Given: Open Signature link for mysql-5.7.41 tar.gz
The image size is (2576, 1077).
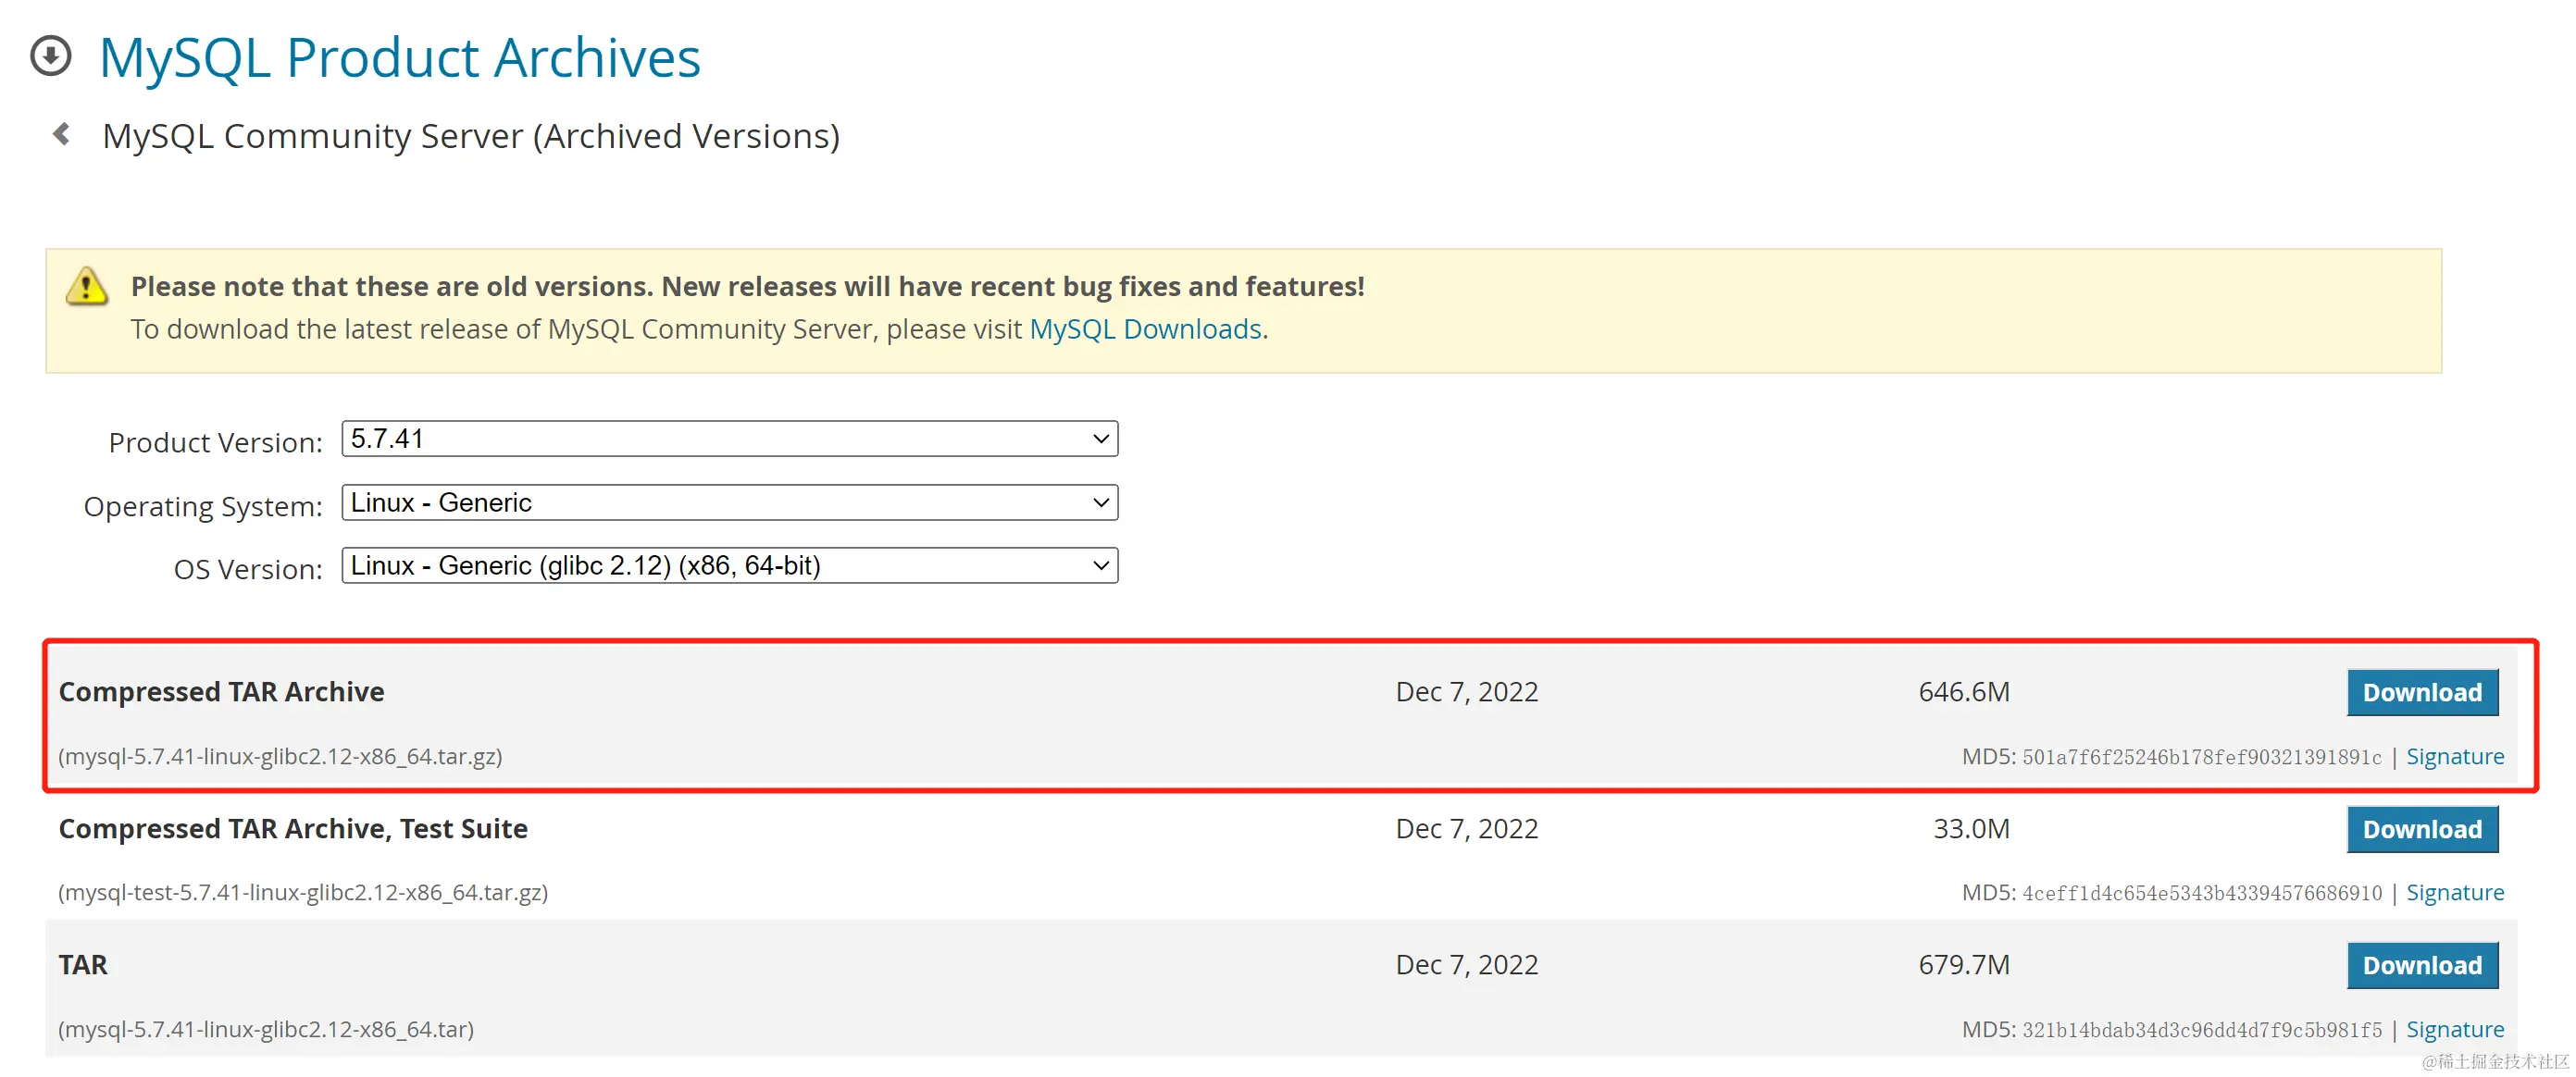Looking at the screenshot, I should pyautogui.click(x=2454, y=757).
